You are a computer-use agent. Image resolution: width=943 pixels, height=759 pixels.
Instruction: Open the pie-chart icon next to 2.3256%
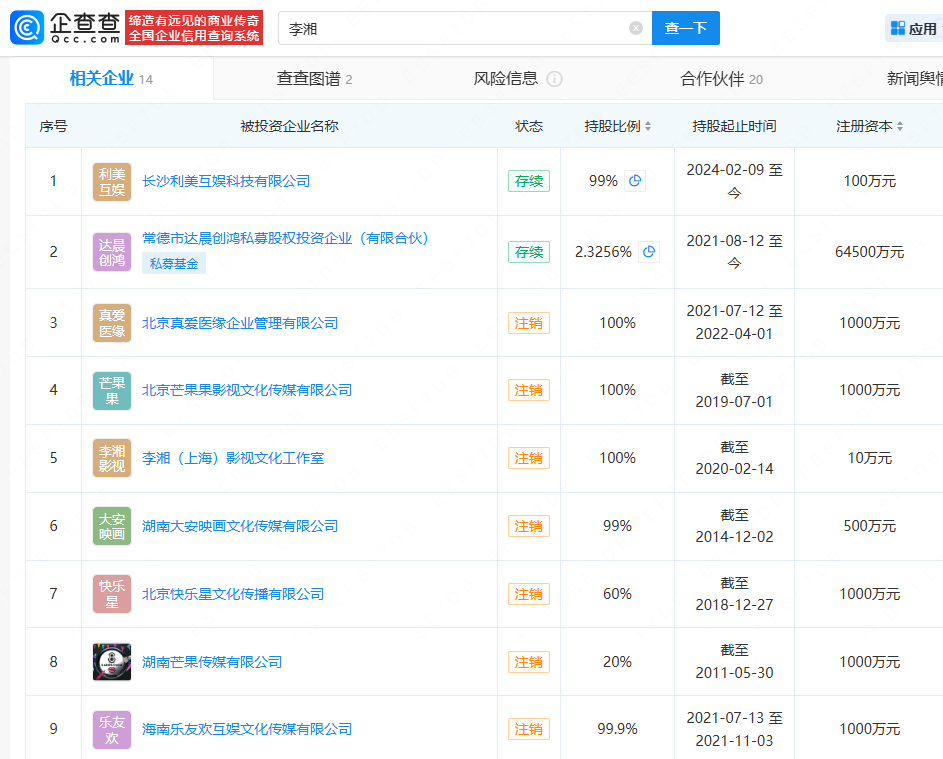click(649, 252)
